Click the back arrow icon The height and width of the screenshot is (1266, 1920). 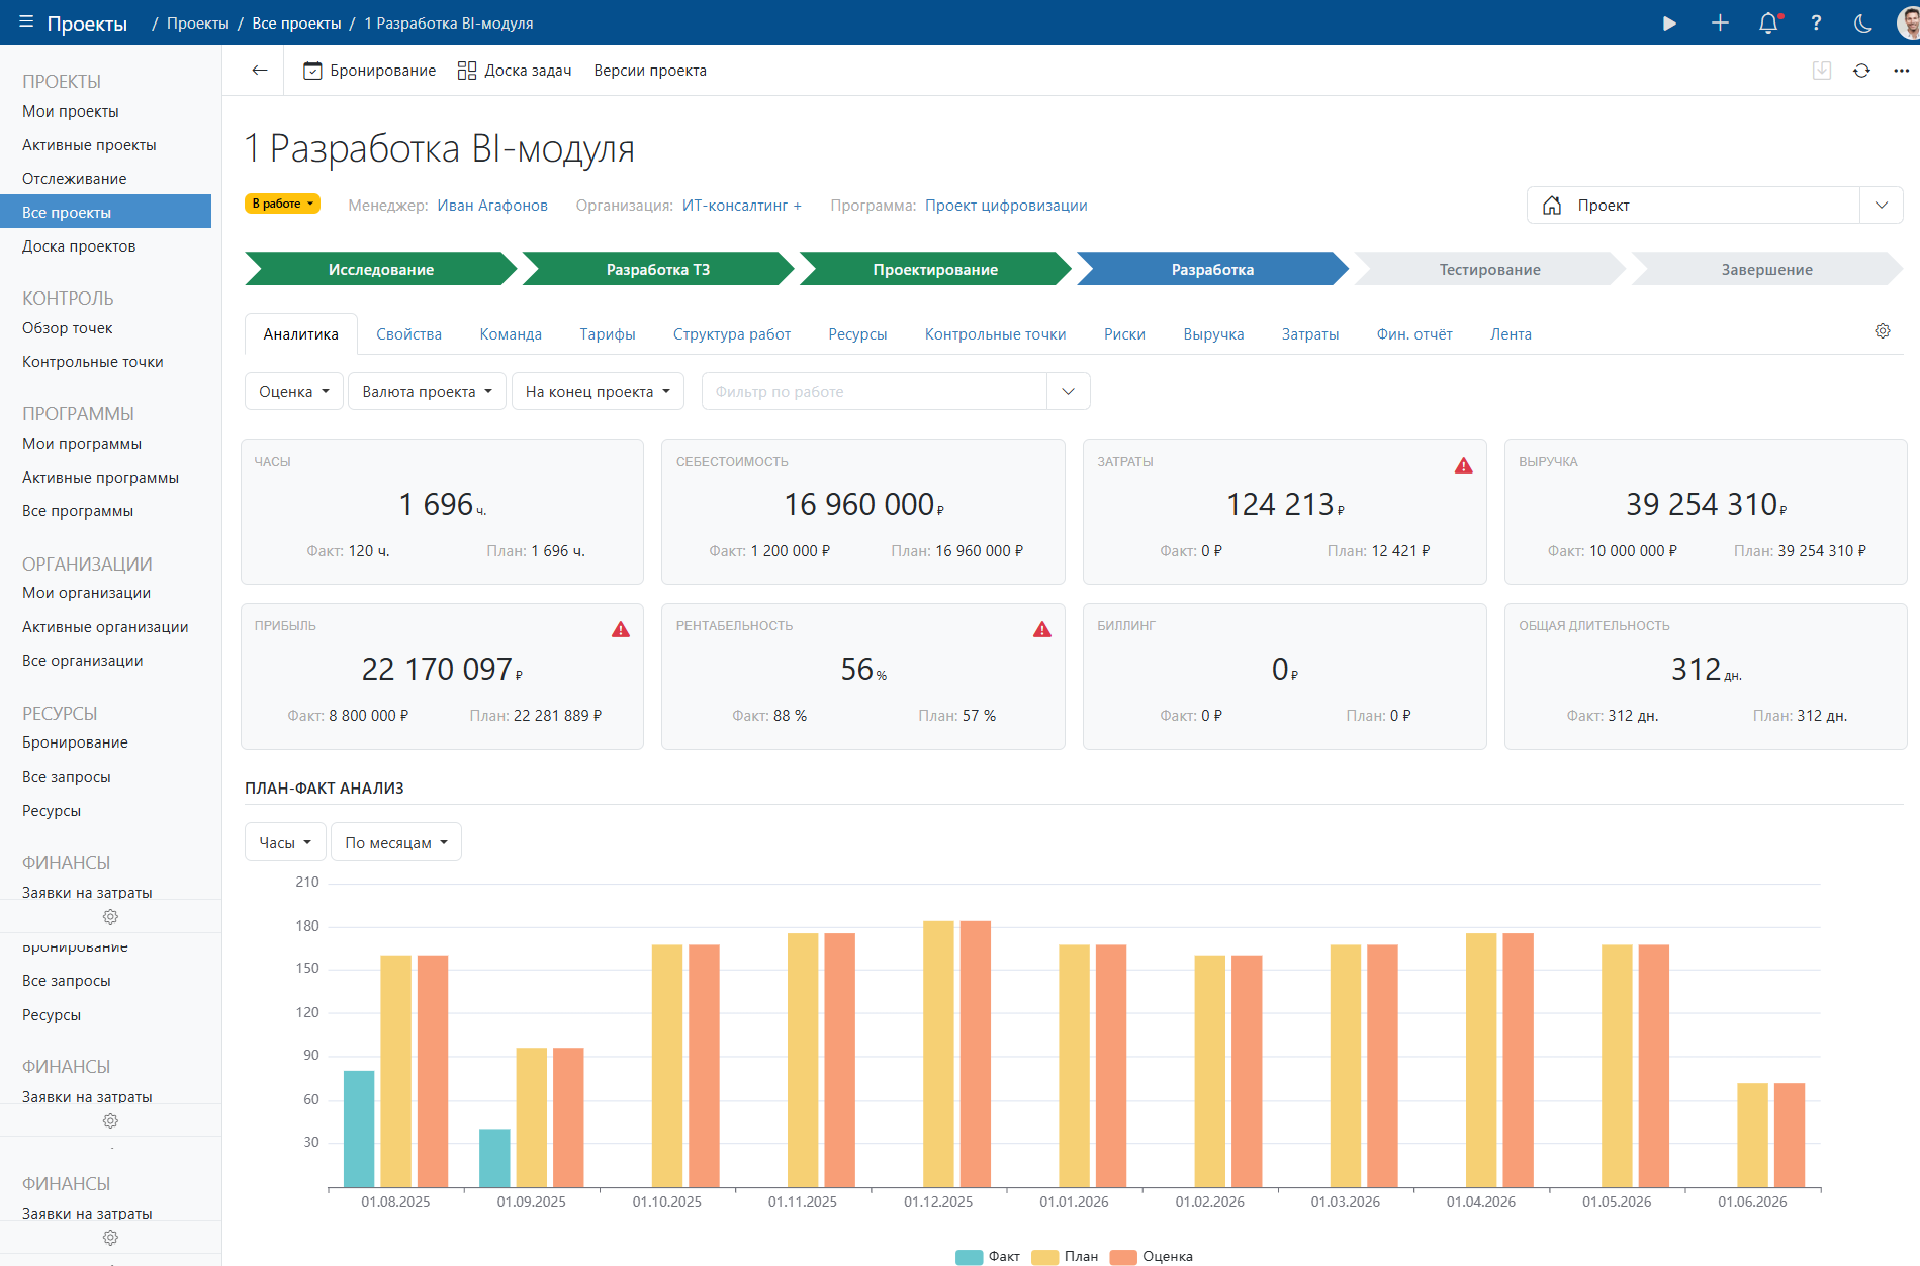(260, 71)
